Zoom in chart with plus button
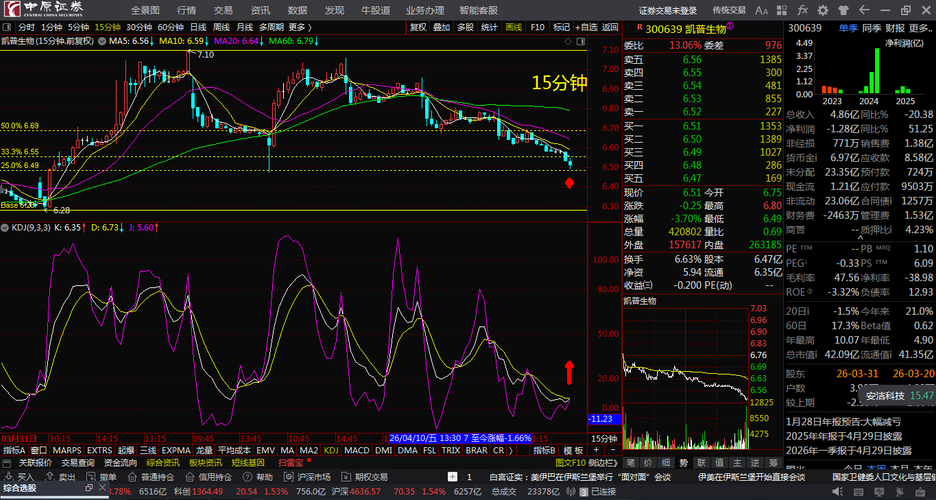Screen dimensions: 936x500 tap(596, 450)
